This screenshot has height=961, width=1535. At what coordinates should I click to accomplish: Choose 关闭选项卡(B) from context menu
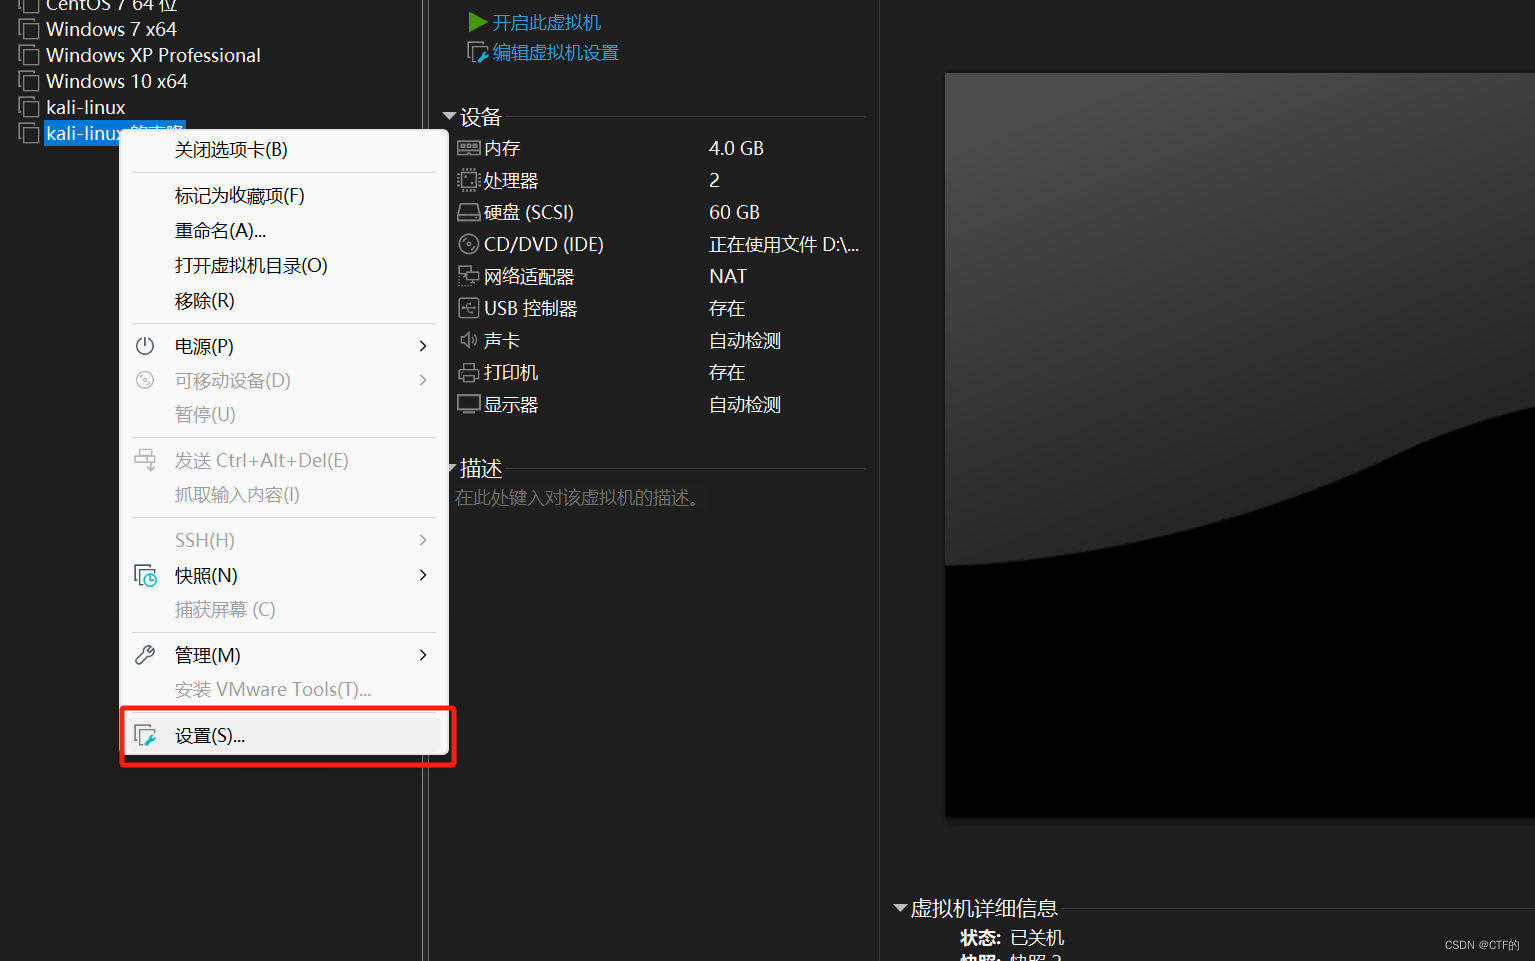pyautogui.click(x=231, y=150)
